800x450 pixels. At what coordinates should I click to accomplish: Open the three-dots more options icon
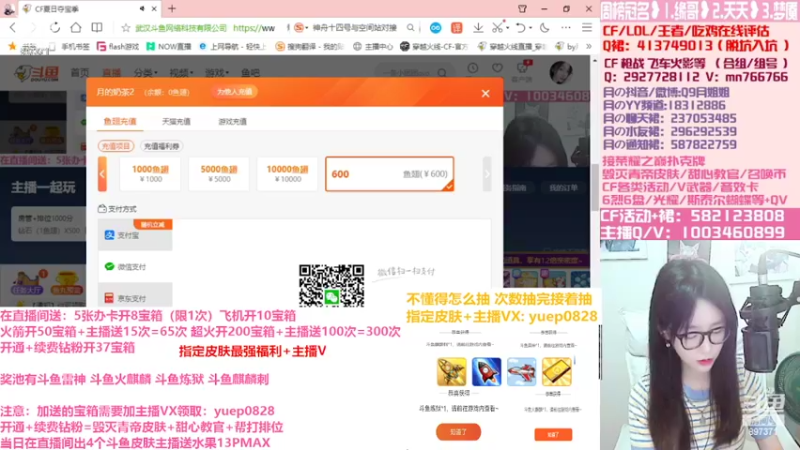click(566, 28)
